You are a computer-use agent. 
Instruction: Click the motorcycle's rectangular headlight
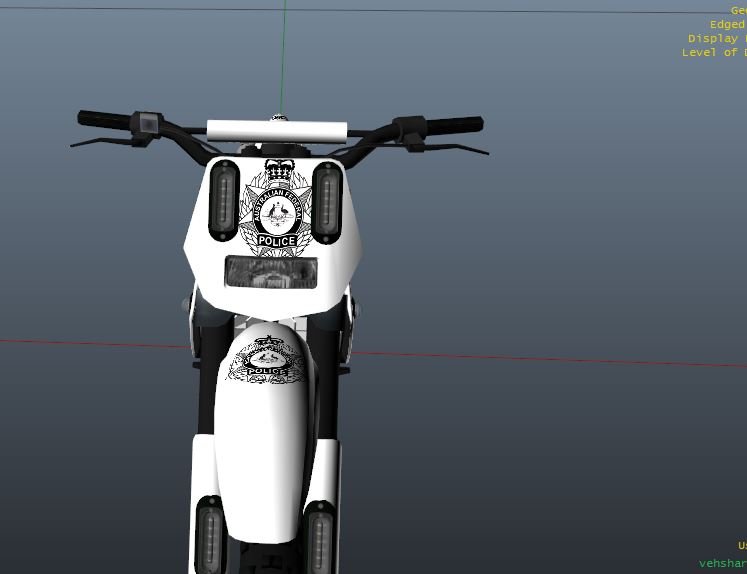click(x=271, y=272)
